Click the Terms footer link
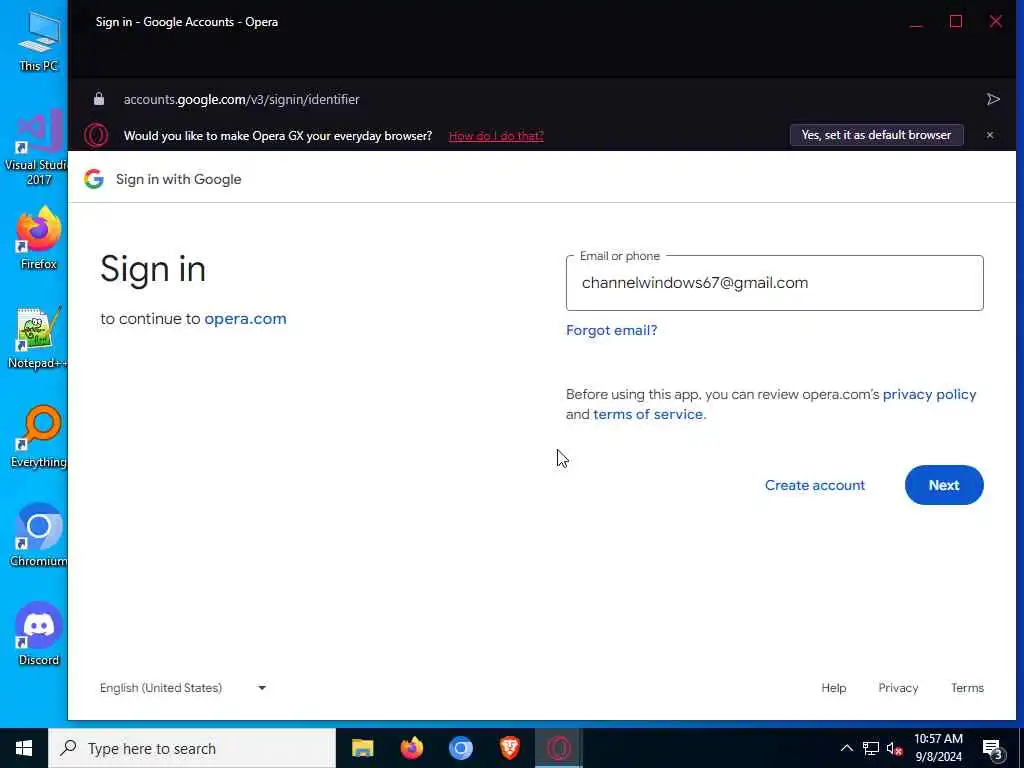Image resolution: width=1024 pixels, height=768 pixels. pos(967,688)
